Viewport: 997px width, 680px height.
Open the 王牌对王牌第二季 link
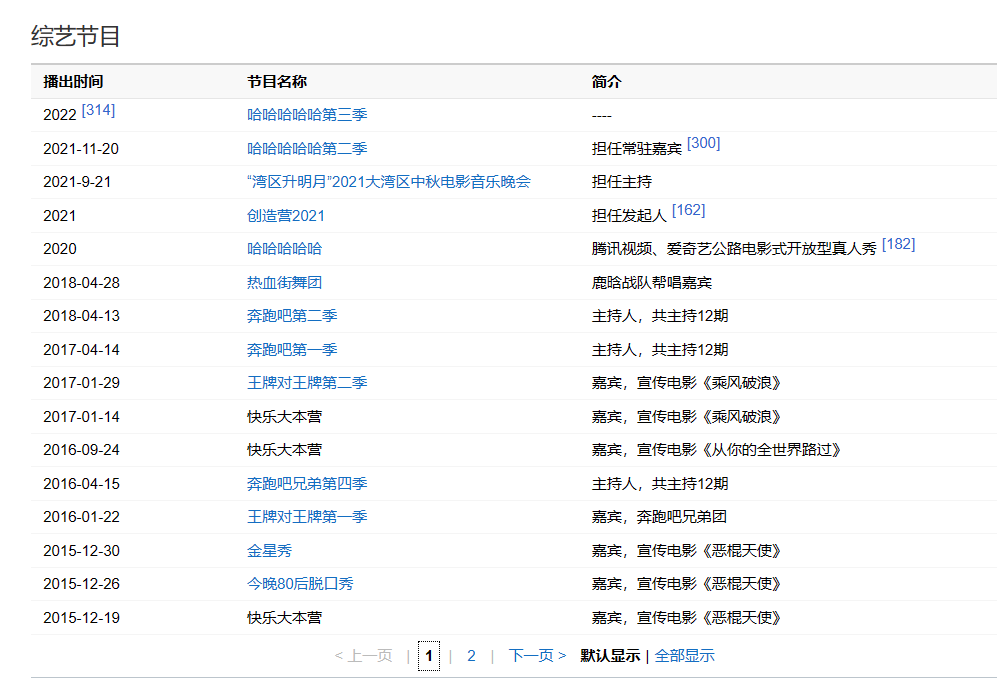coord(307,383)
